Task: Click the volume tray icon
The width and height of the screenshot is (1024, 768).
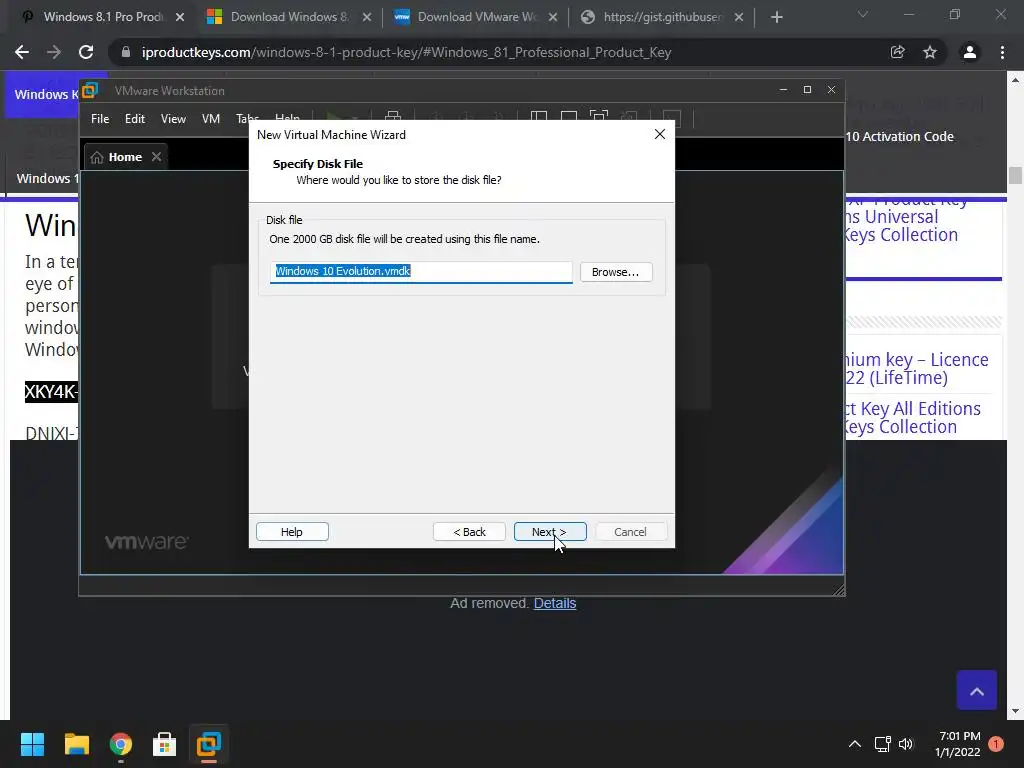Action: tap(906, 744)
